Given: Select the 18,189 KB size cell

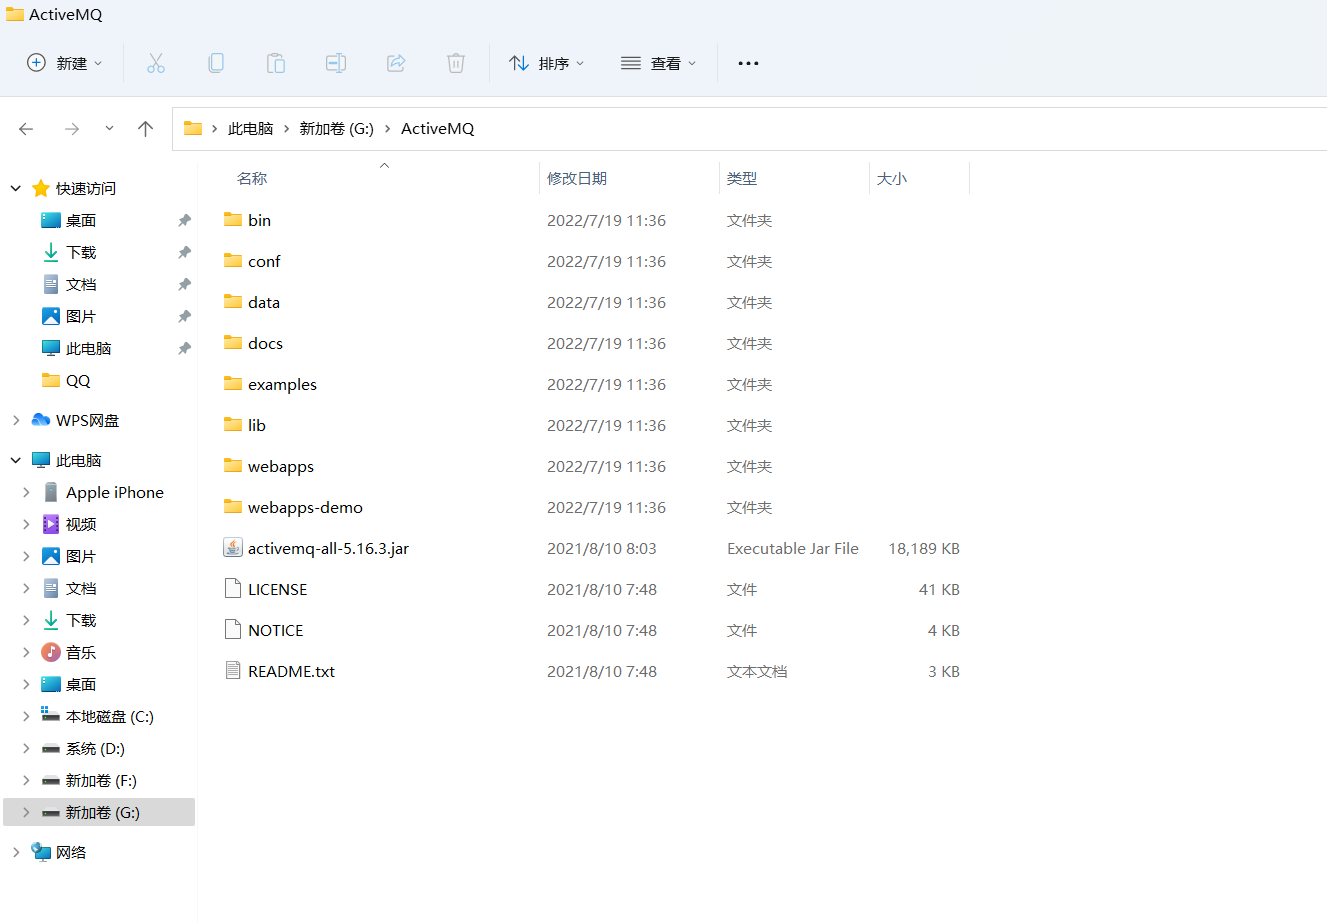Looking at the screenshot, I should pyautogui.click(x=924, y=548).
